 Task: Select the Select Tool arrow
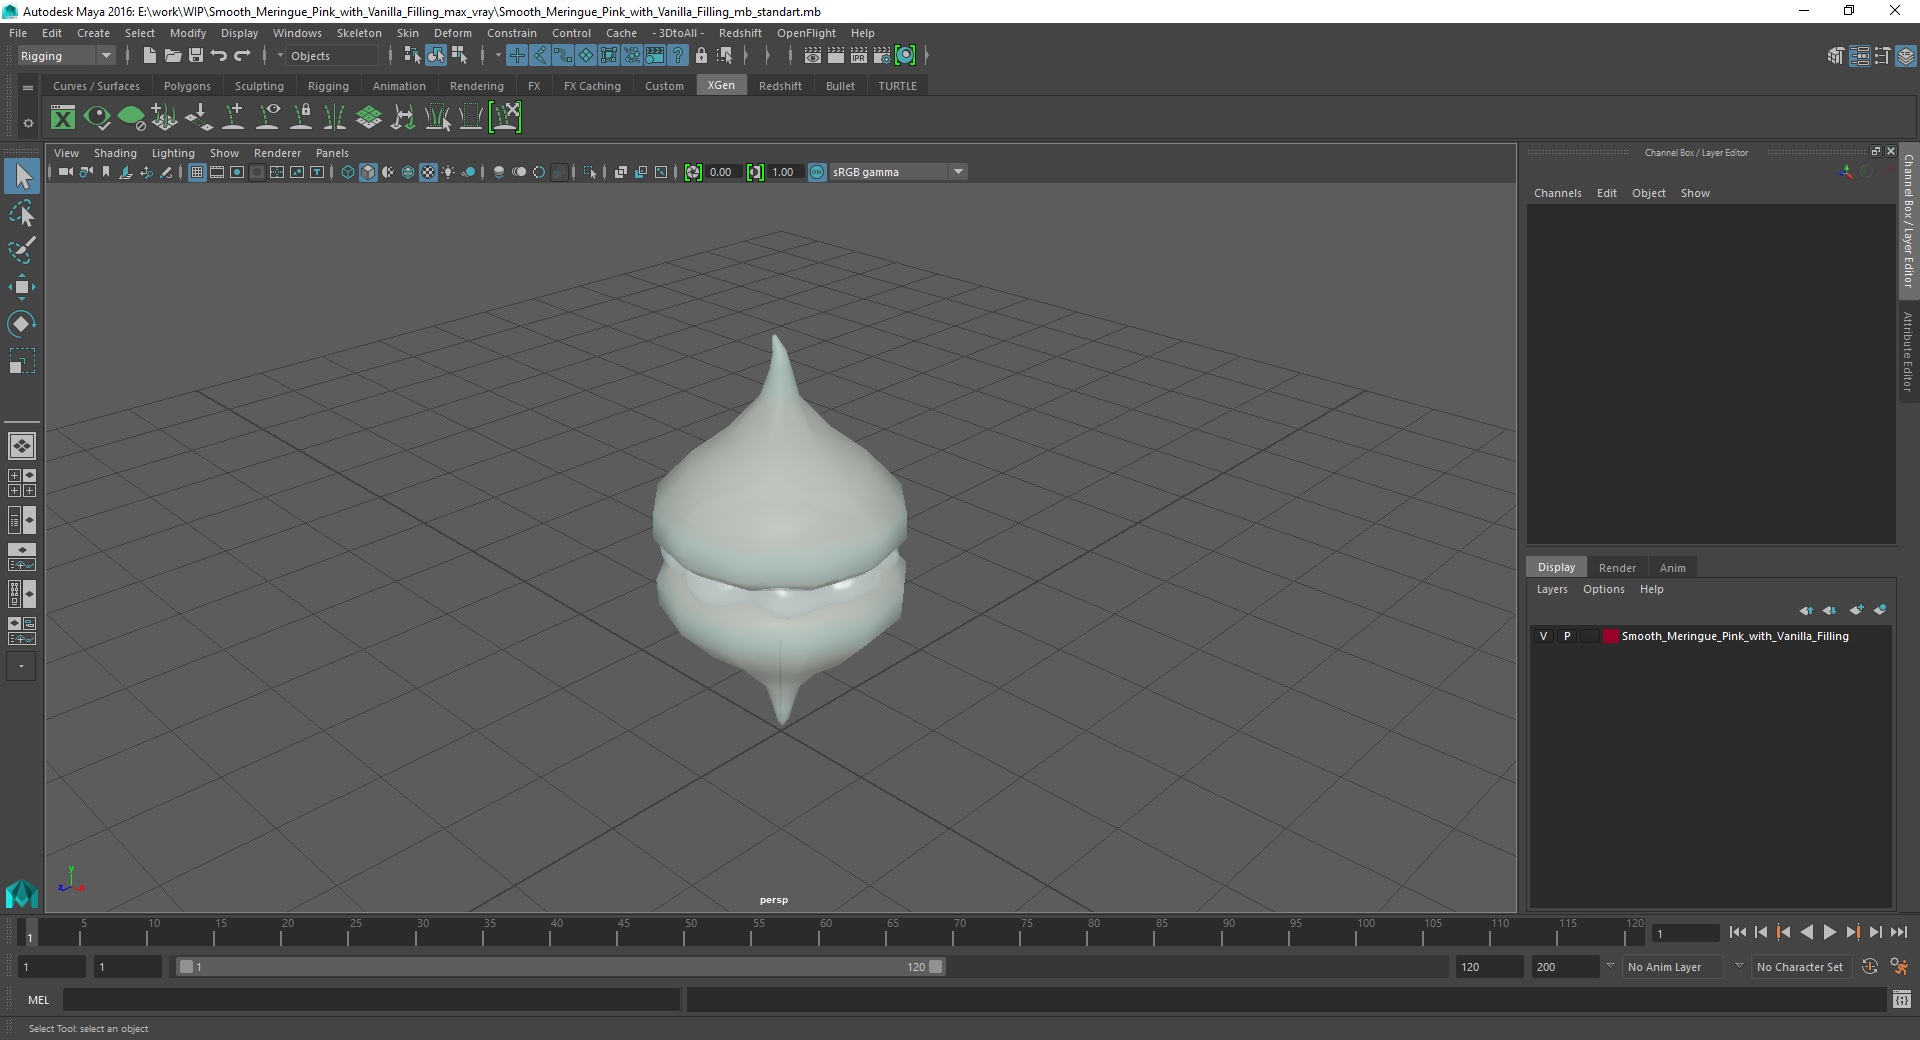click(22, 177)
